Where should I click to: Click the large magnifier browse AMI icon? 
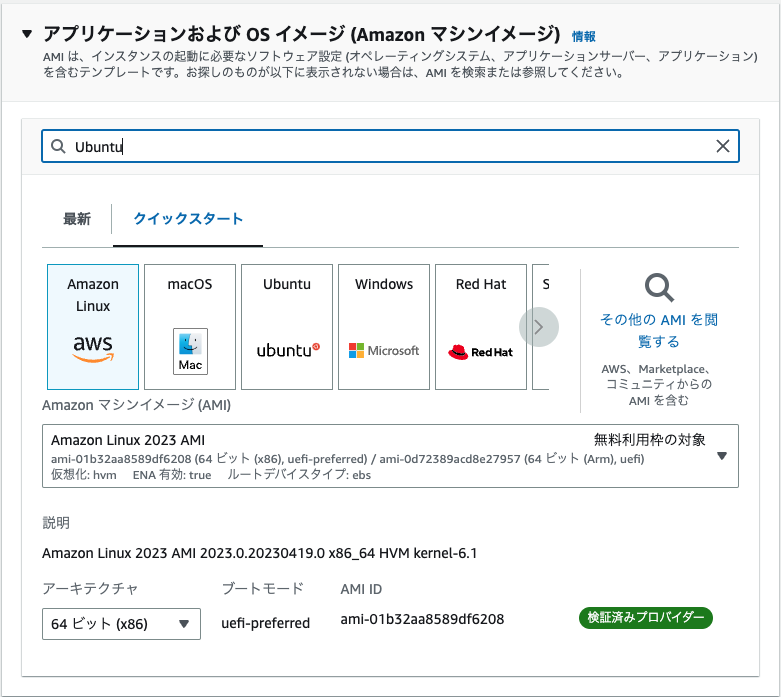(x=659, y=289)
